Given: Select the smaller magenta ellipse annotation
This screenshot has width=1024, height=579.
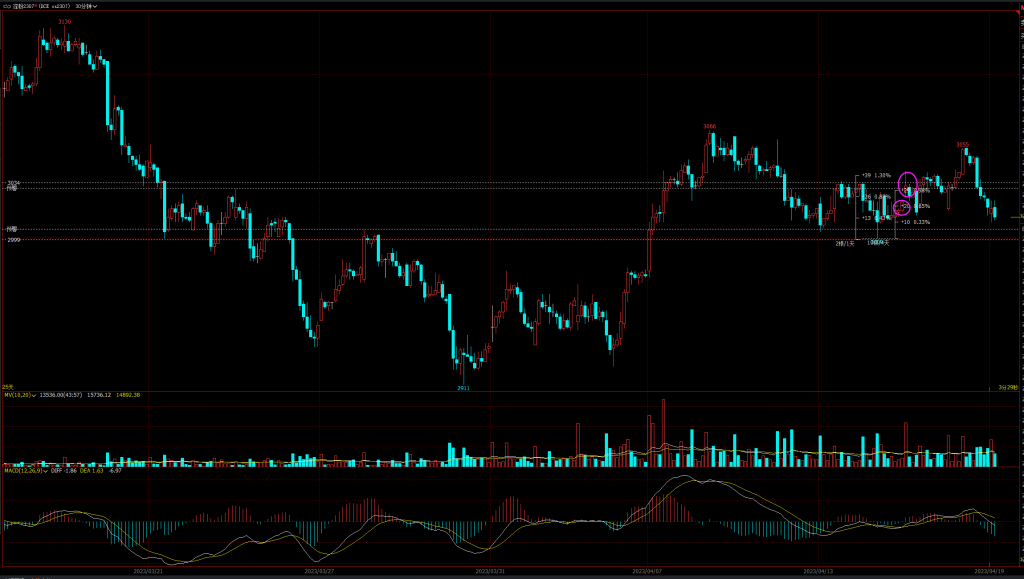Looking at the screenshot, I should 902,207.
